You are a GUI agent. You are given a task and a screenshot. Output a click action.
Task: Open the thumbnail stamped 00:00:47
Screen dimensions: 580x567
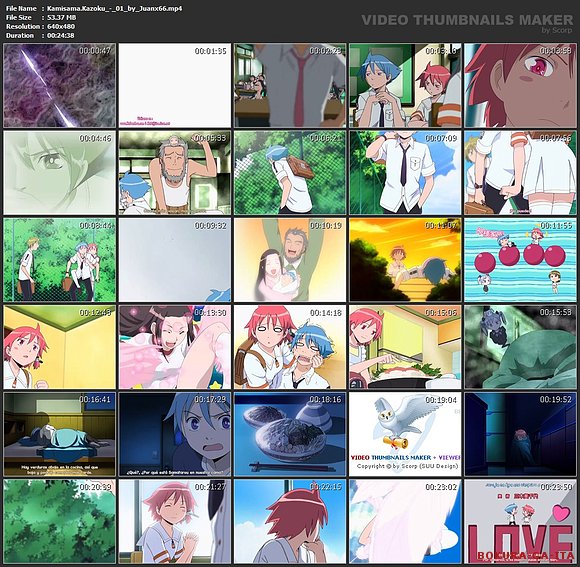60,85
